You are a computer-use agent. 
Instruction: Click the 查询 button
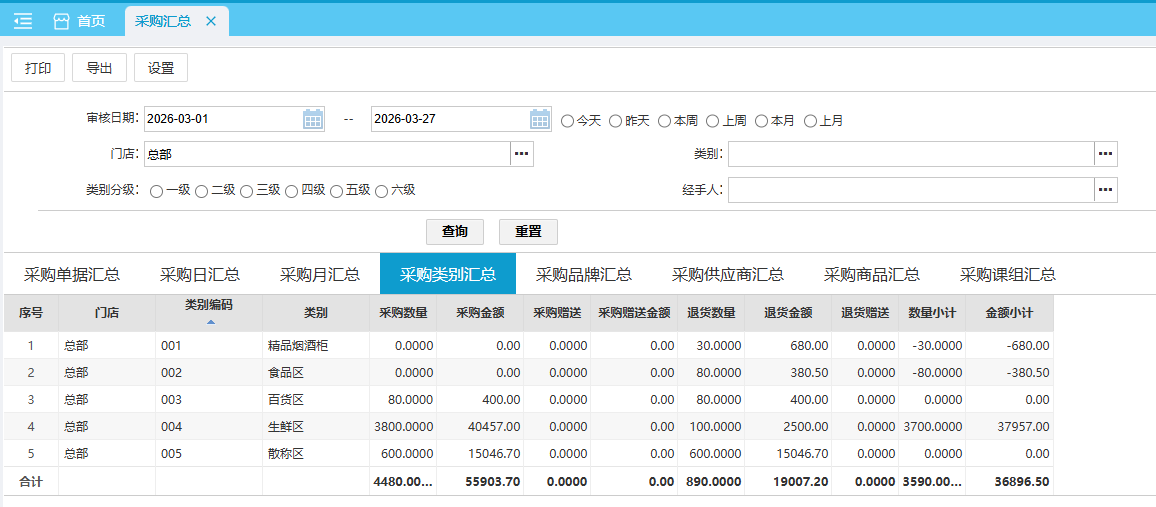pyautogui.click(x=455, y=231)
